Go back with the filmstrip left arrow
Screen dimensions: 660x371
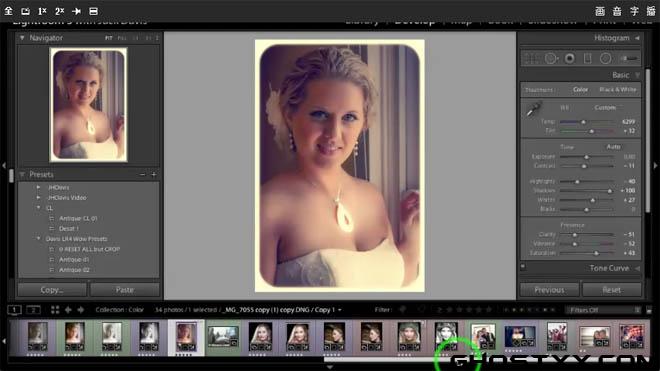68,310
